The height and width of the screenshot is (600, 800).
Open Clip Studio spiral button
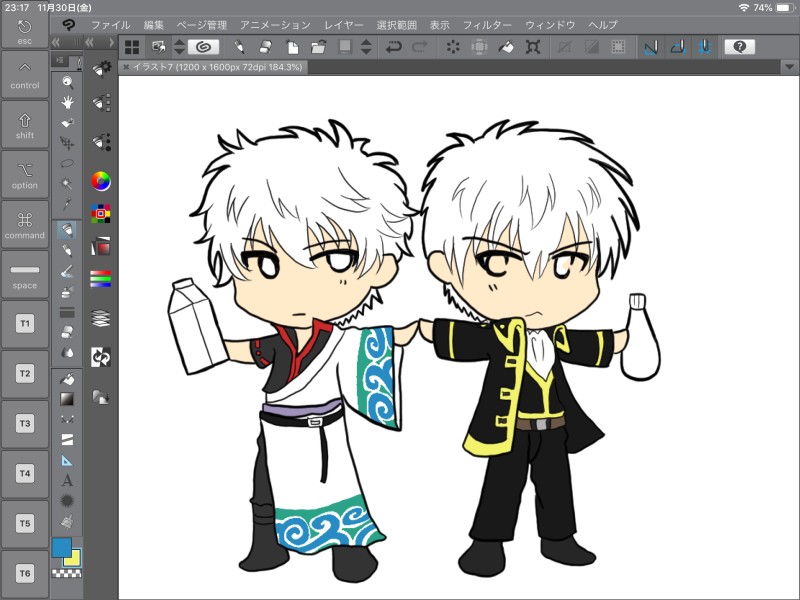[204, 47]
